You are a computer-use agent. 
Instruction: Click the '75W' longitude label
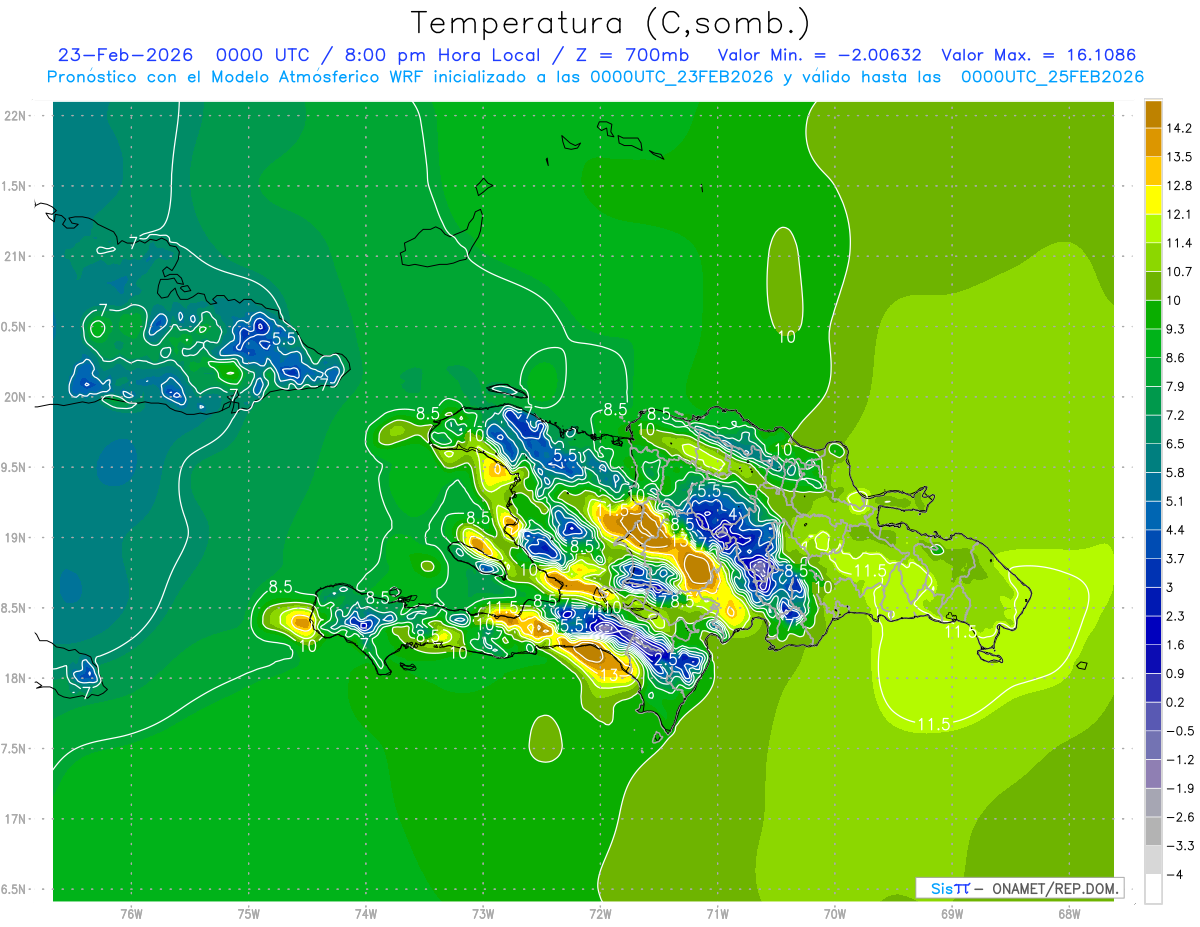[x=249, y=914]
